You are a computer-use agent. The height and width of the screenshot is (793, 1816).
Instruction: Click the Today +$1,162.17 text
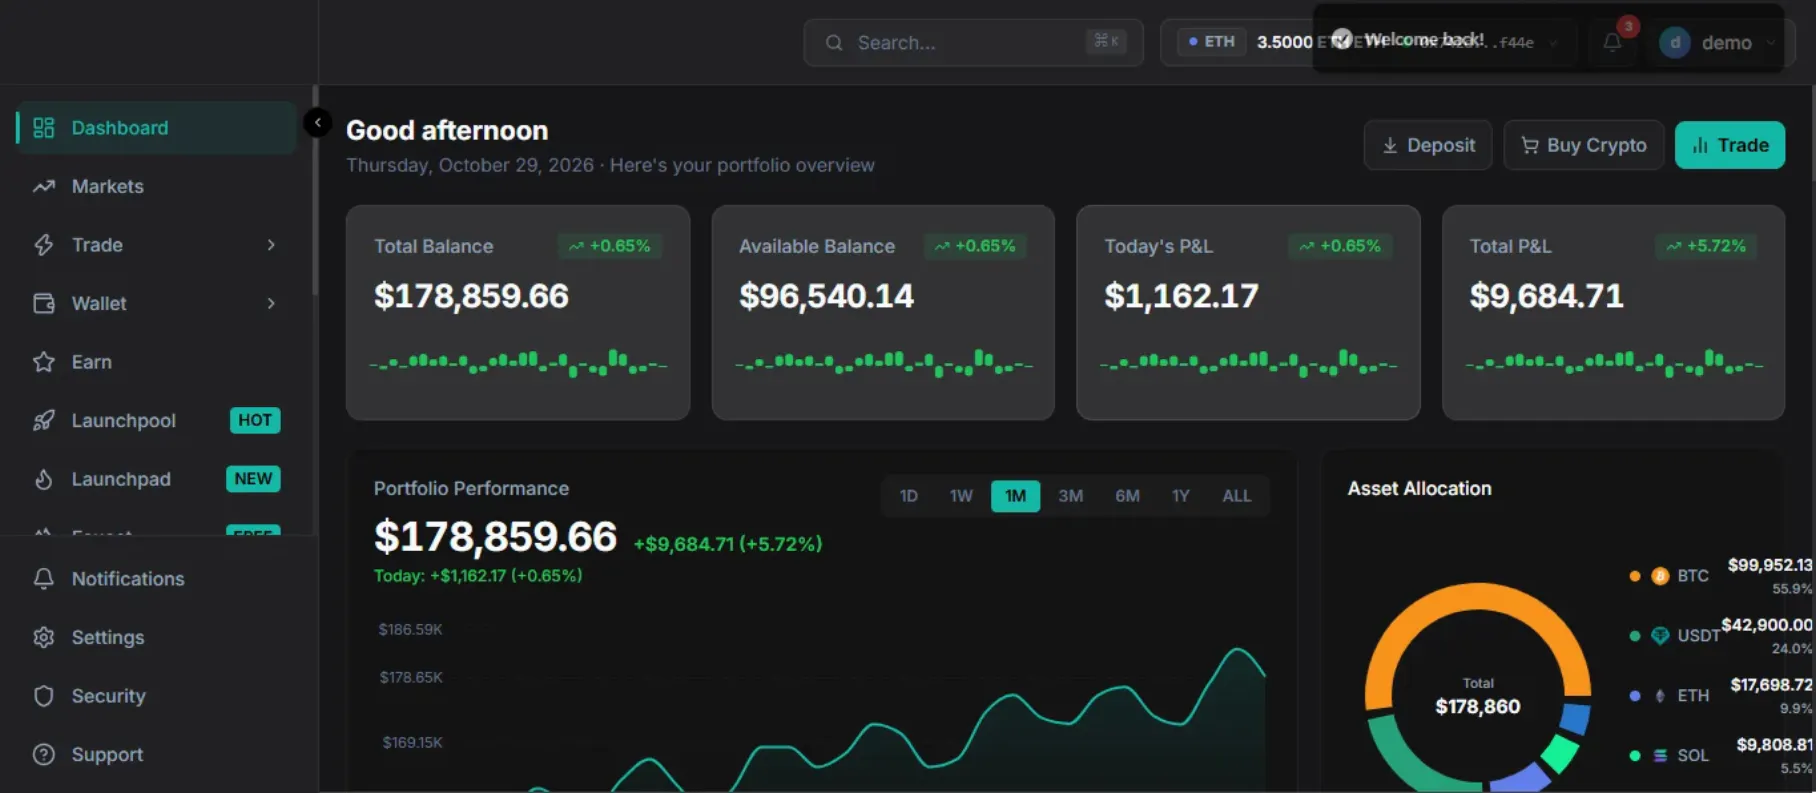(478, 576)
